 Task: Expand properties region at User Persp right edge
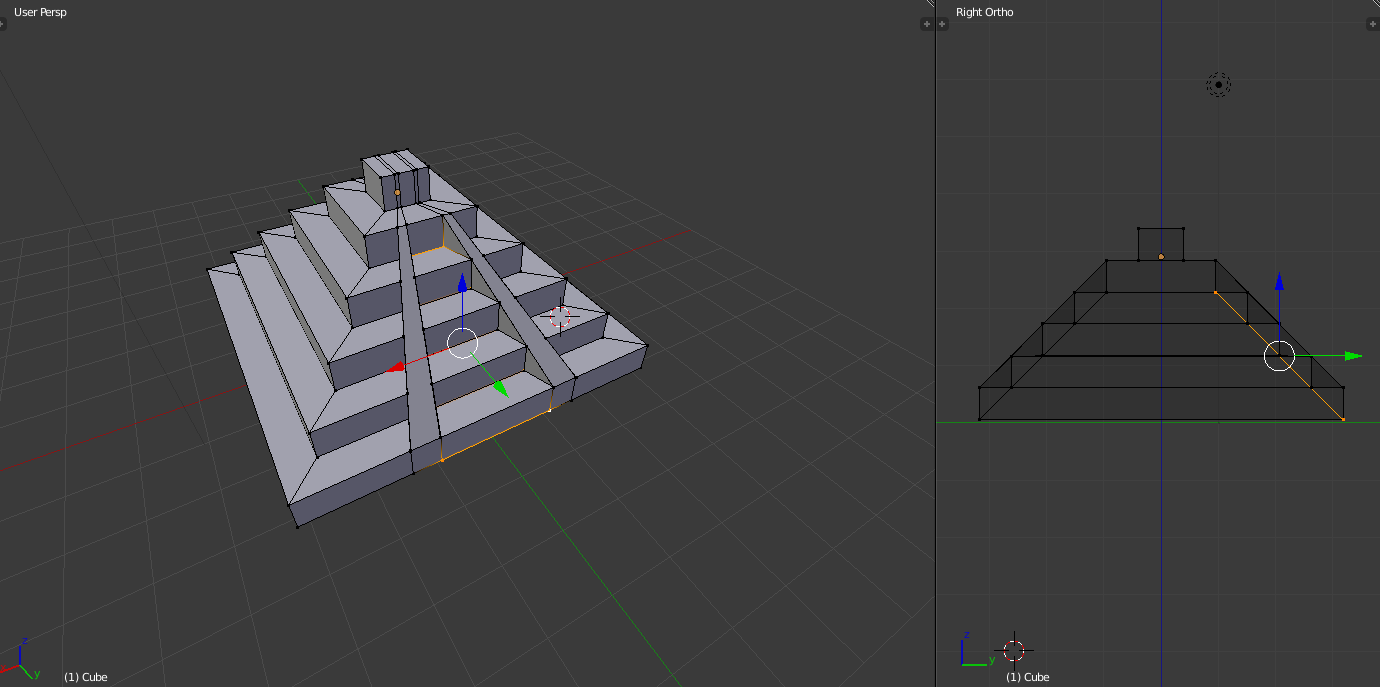tap(926, 24)
